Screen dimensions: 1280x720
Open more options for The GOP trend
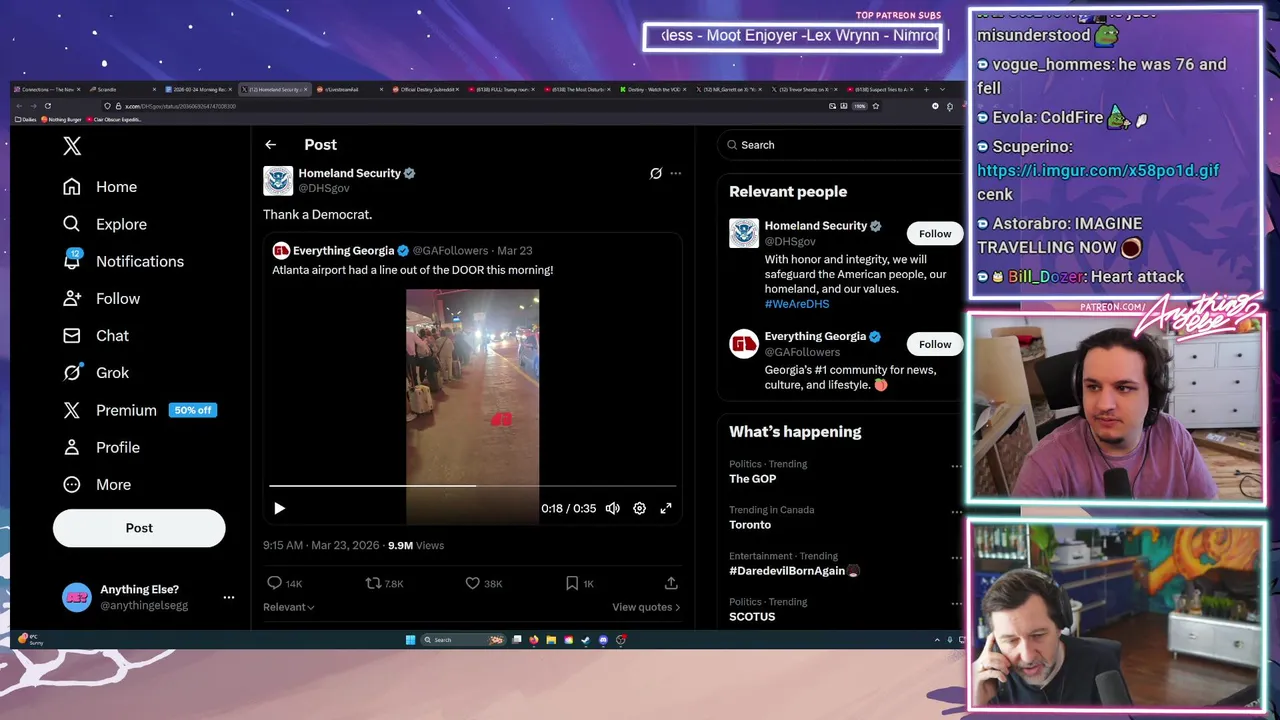[x=956, y=466]
